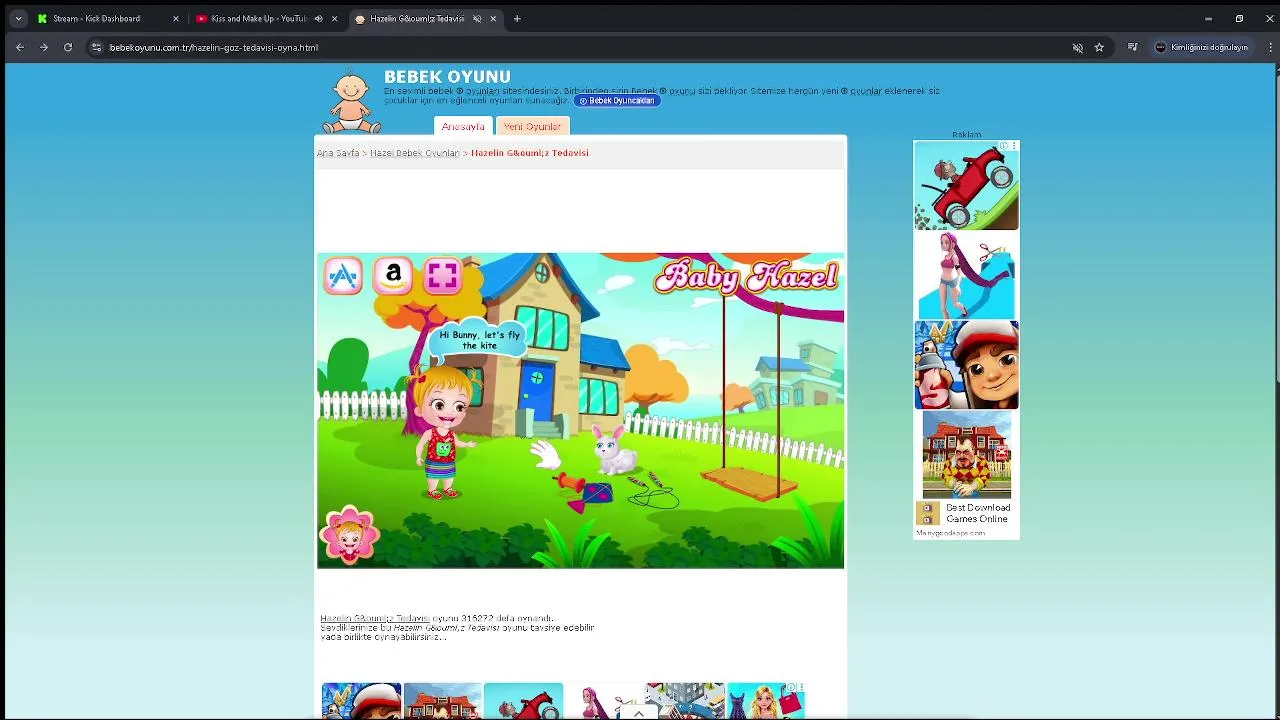Click the Baby Hazel face badge in game
Screen dimensions: 1280x720
point(349,535)
